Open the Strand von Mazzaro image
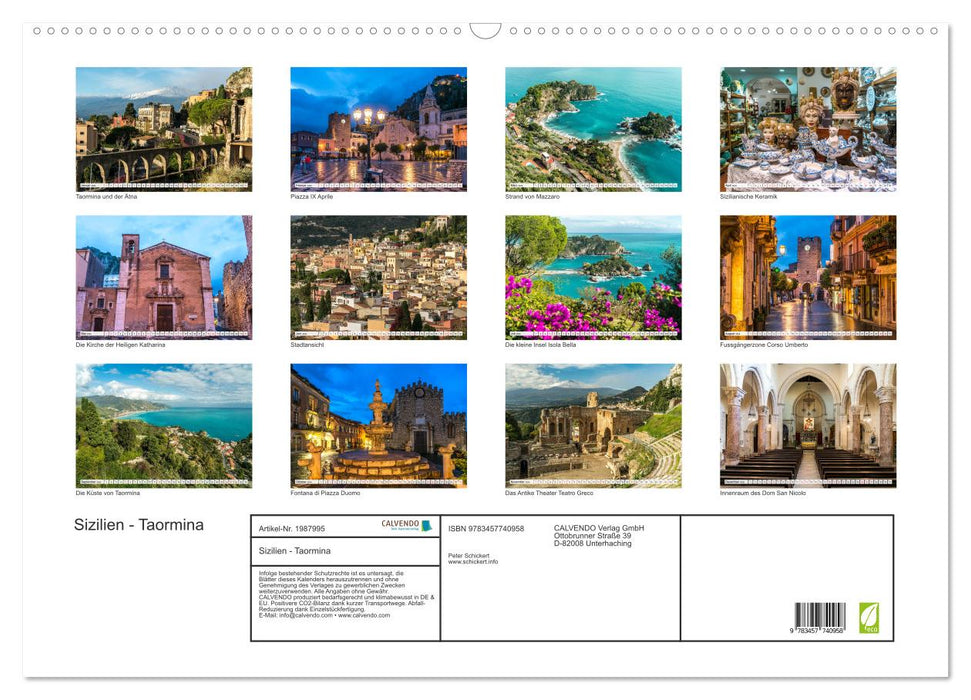 click(x=593, y=129)
